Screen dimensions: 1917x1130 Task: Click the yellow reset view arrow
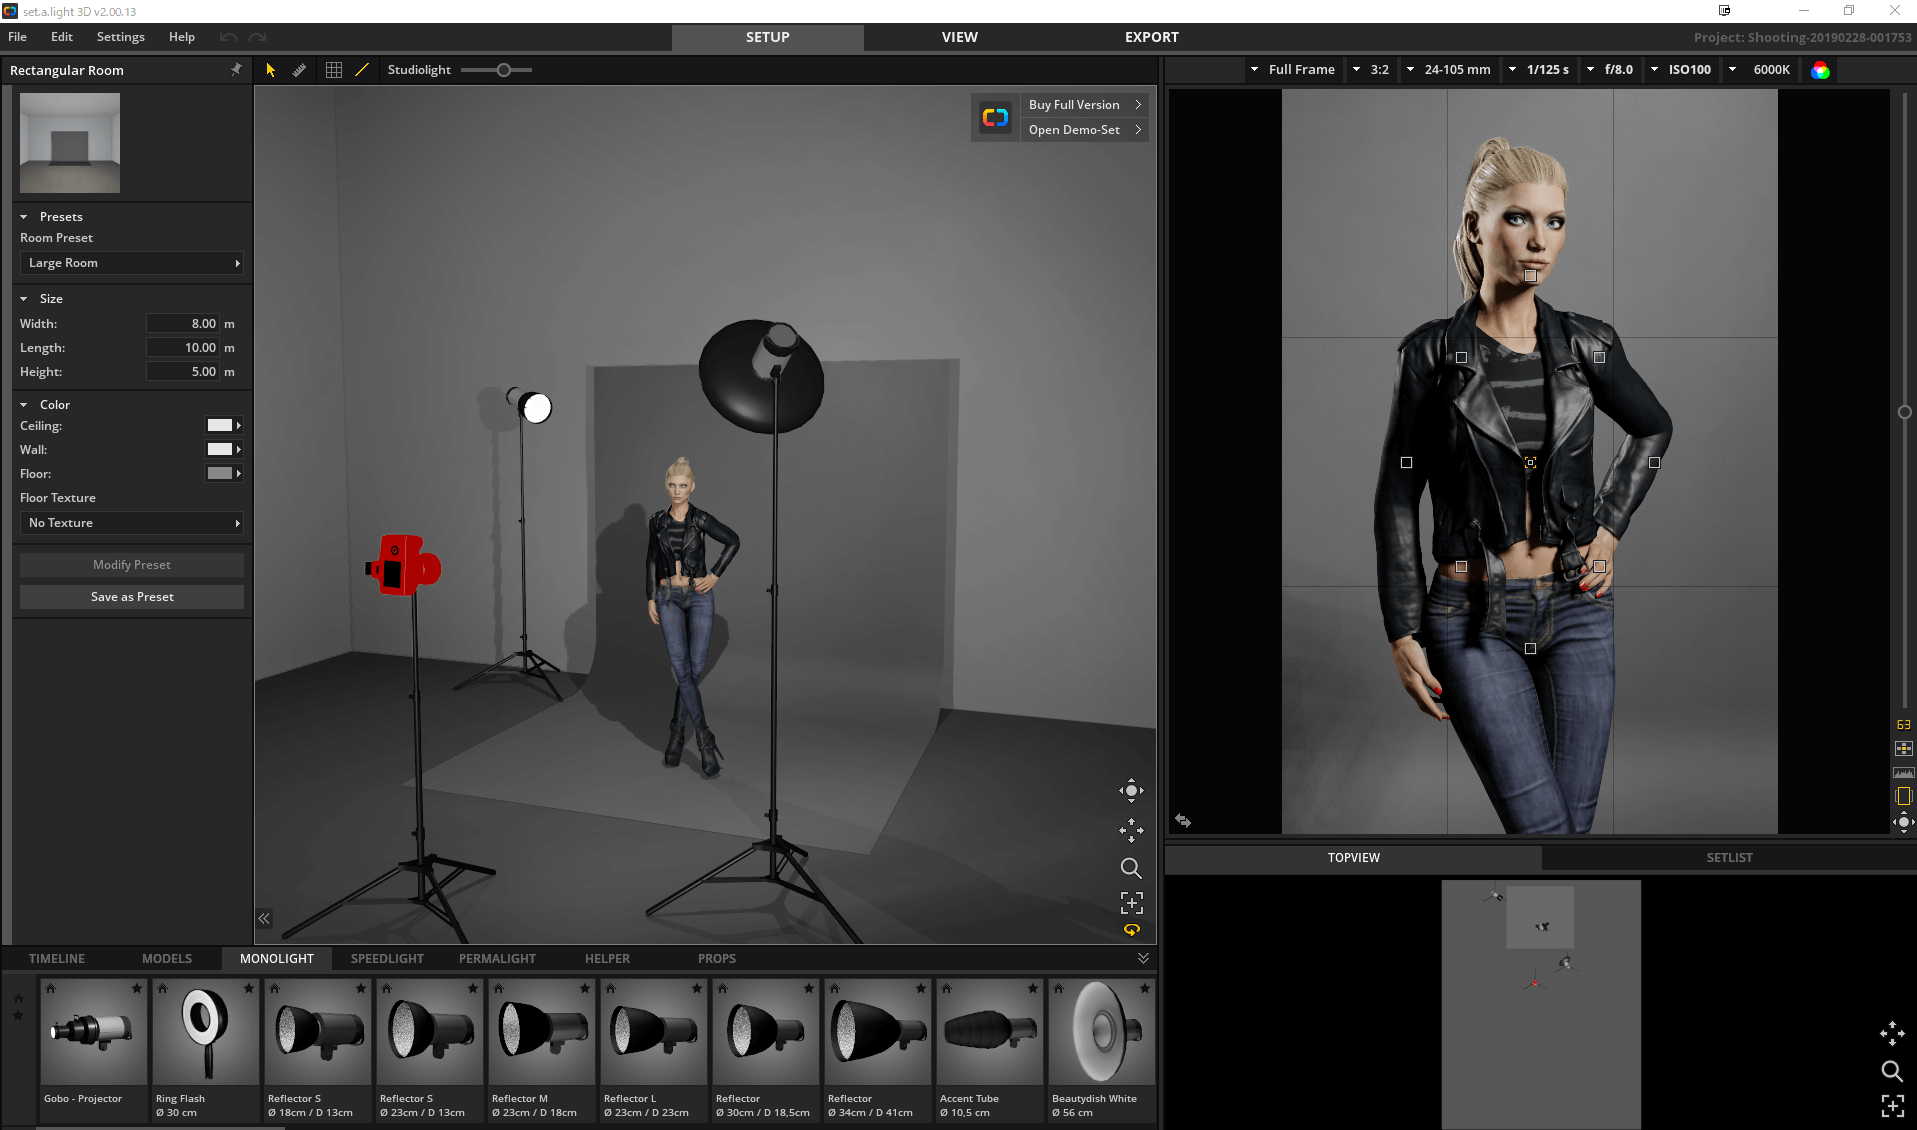[x=1131, y=930]
